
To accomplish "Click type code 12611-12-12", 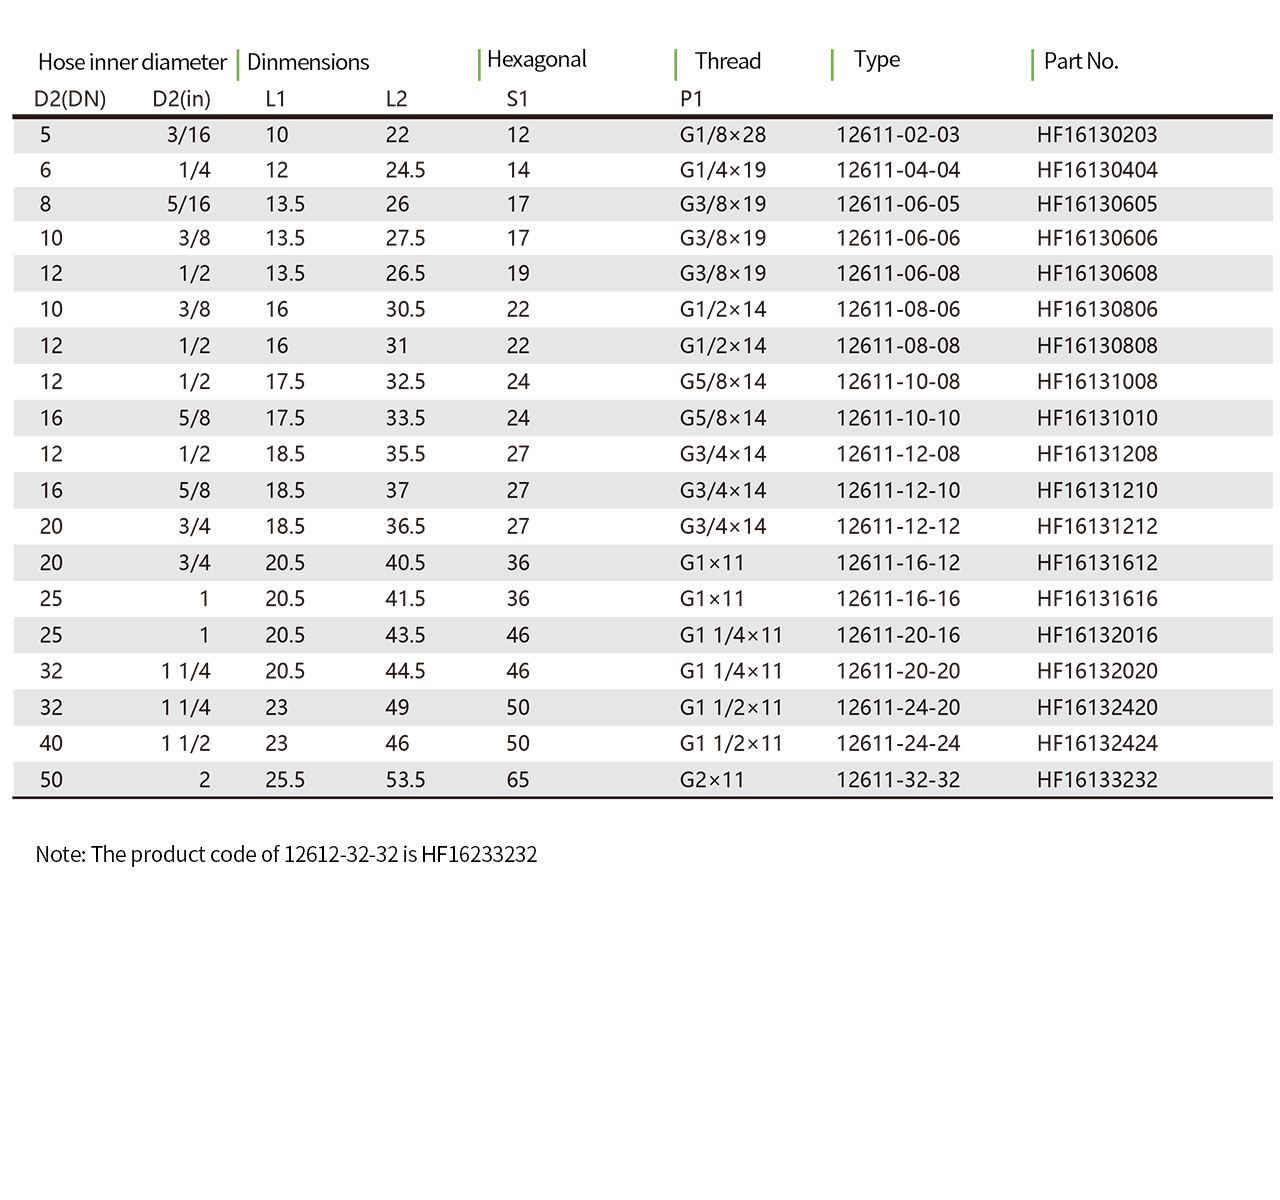I will coord(898,526).
